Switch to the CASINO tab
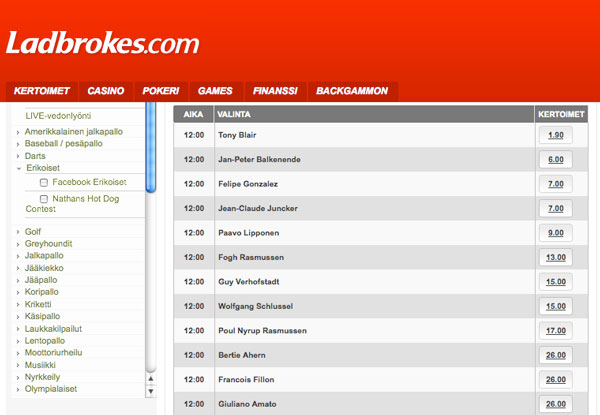 (106, 91)
